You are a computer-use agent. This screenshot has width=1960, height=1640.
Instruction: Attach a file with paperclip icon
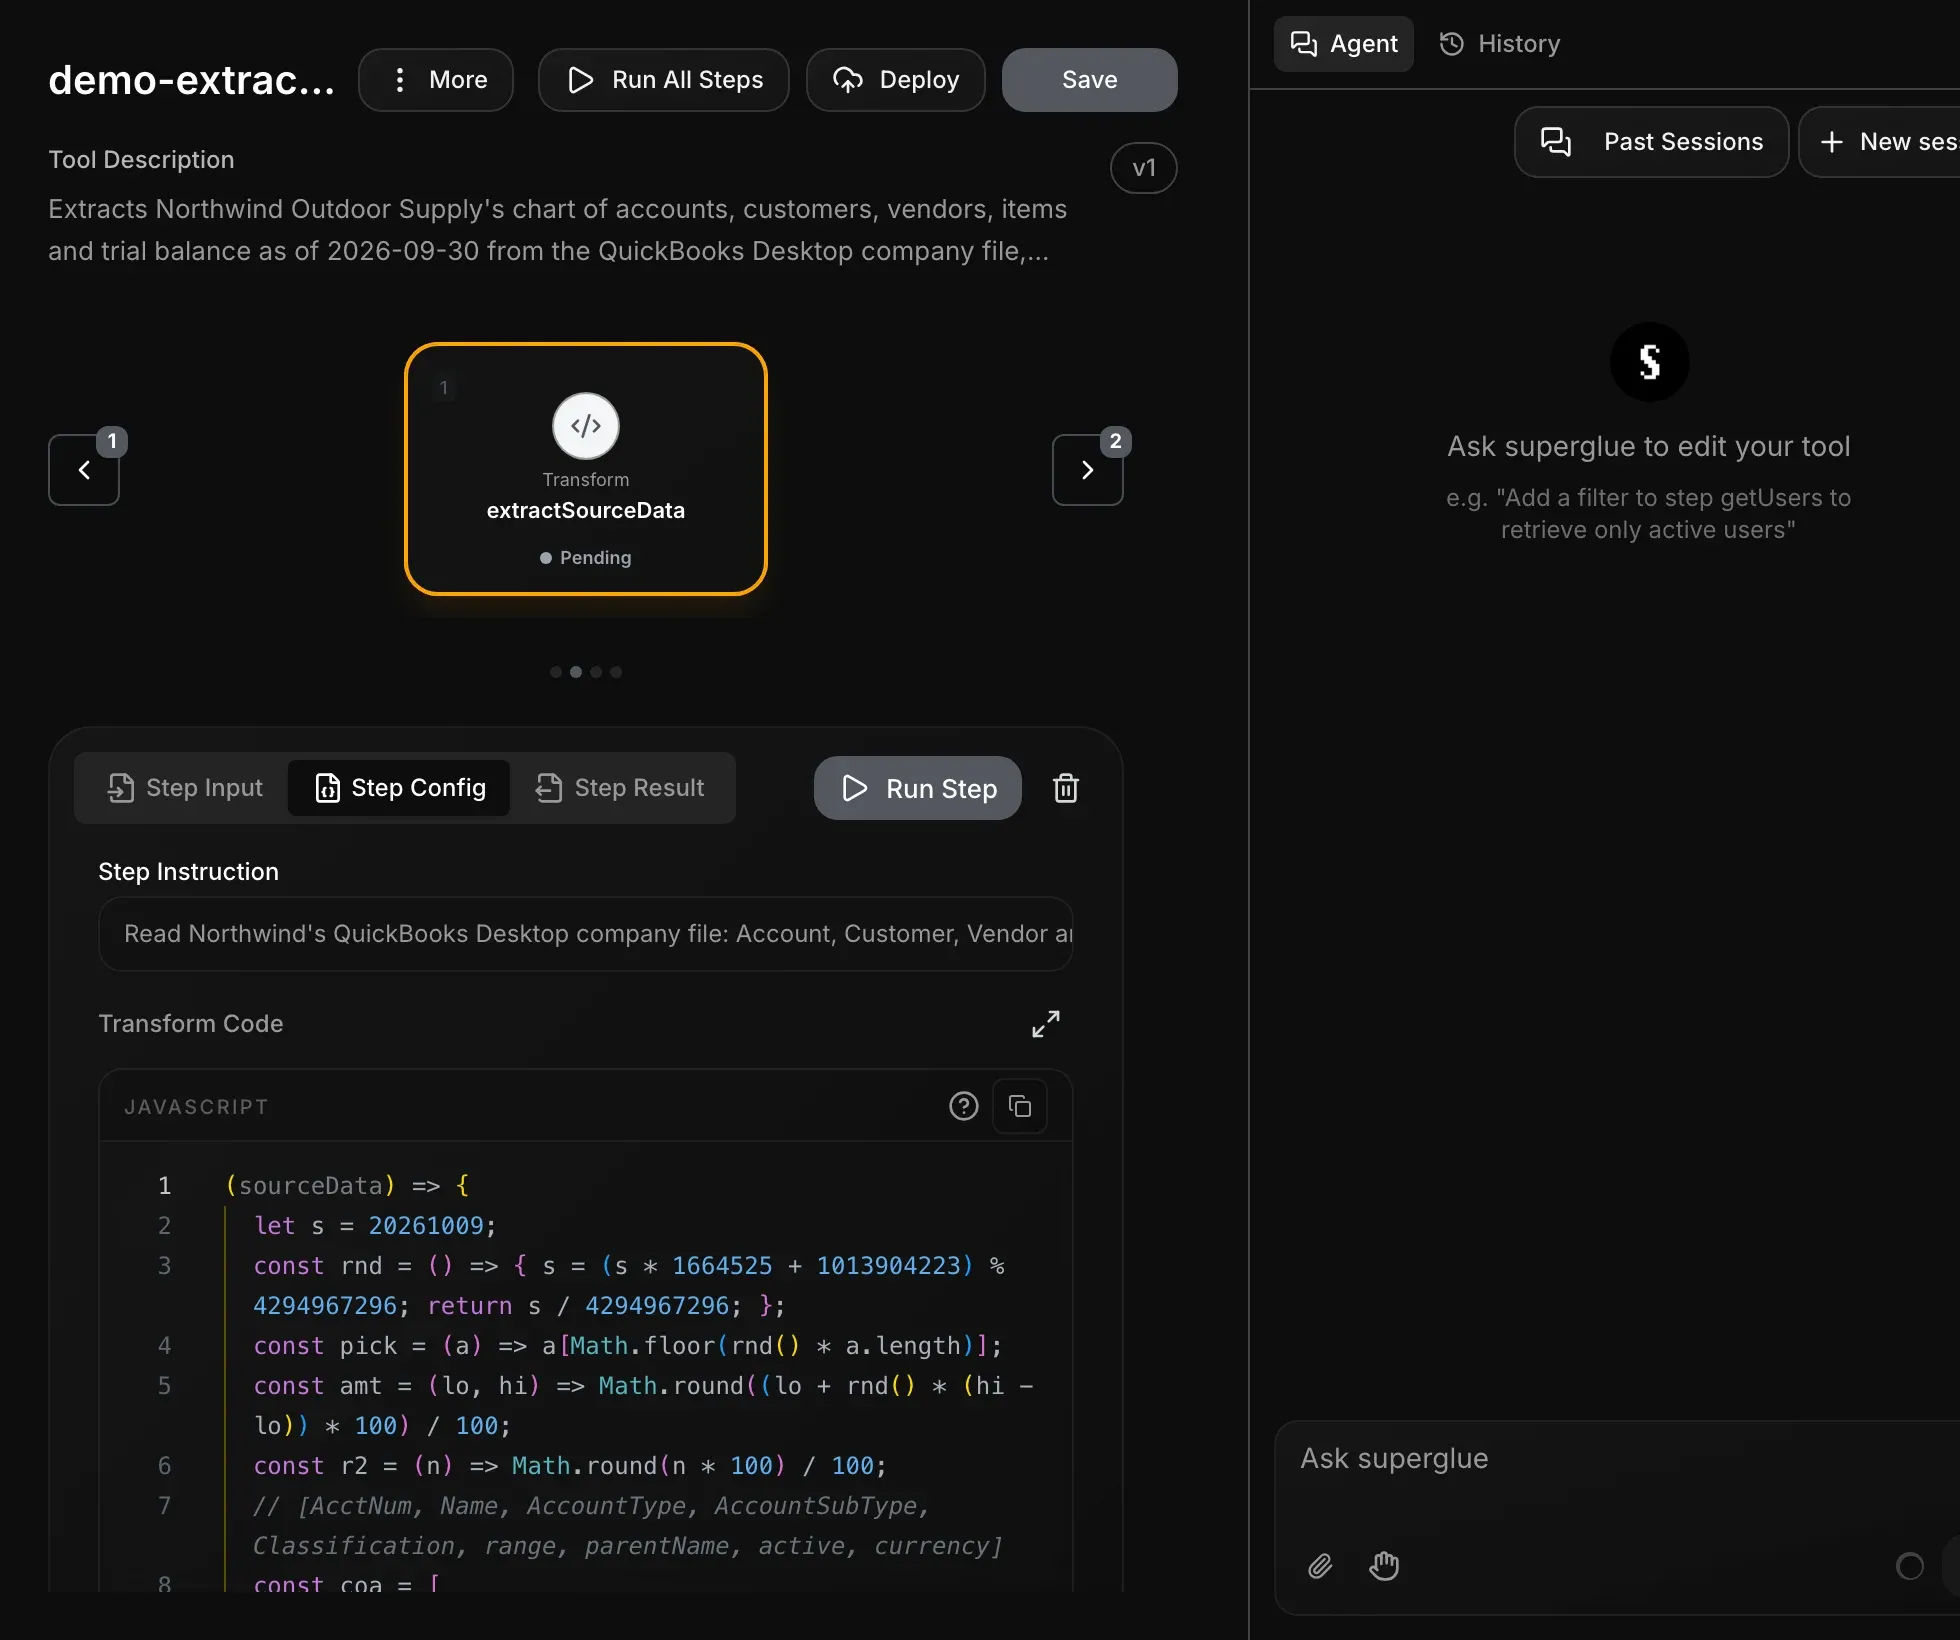point(1320,1566)
